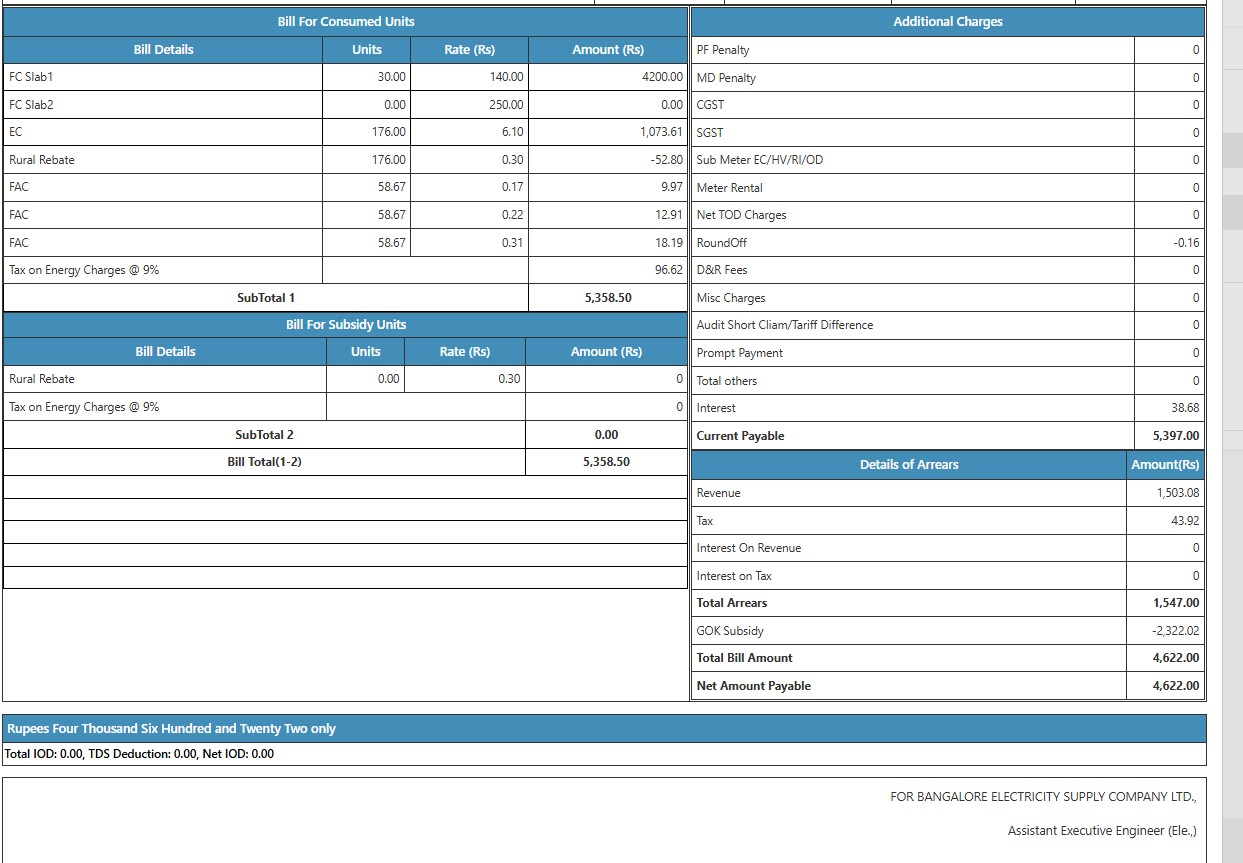Click the Meter Rental label
This screenshot has height=863, width=1243.
[x=730, y=188]
